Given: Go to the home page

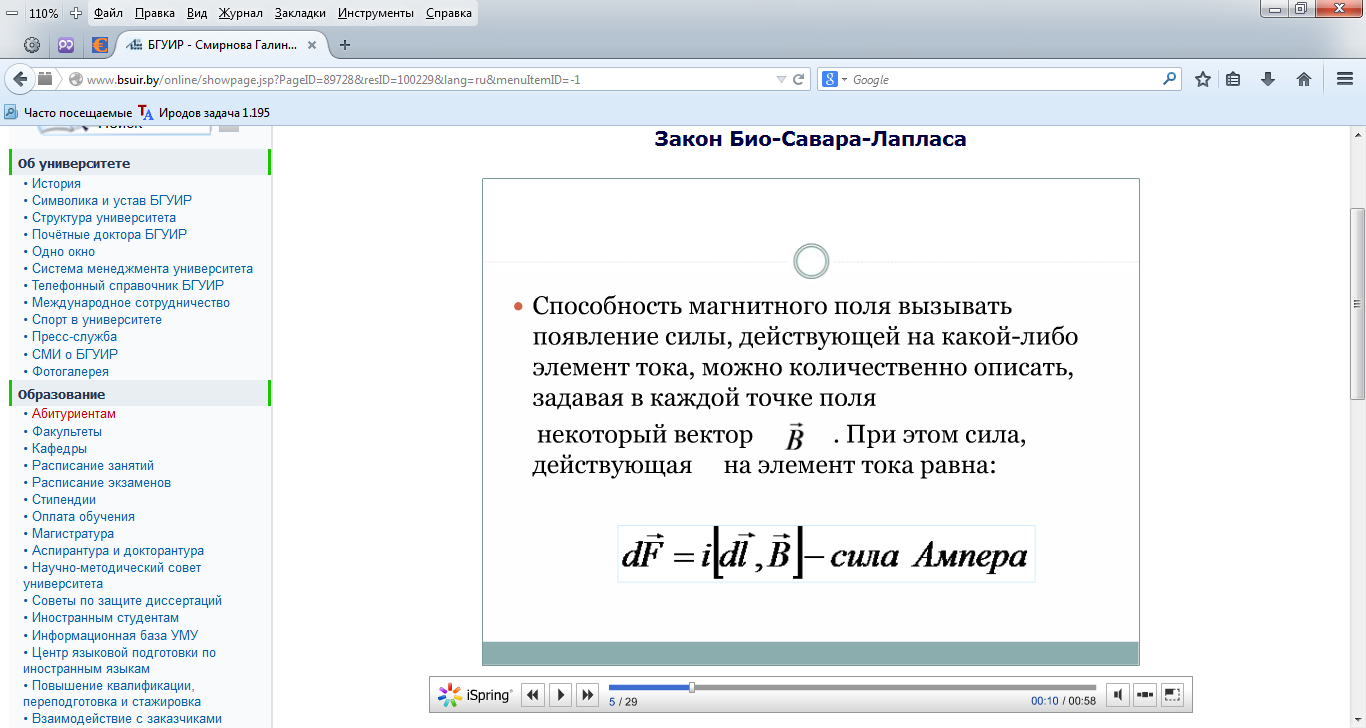Looking at the screenshot, I should click(1304, 79).
